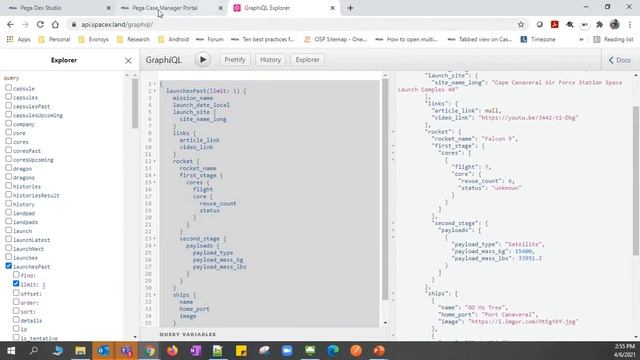640x360 pixels.
Task: Collapse the rocket block at line 12
Action: [x=155, y=161]
